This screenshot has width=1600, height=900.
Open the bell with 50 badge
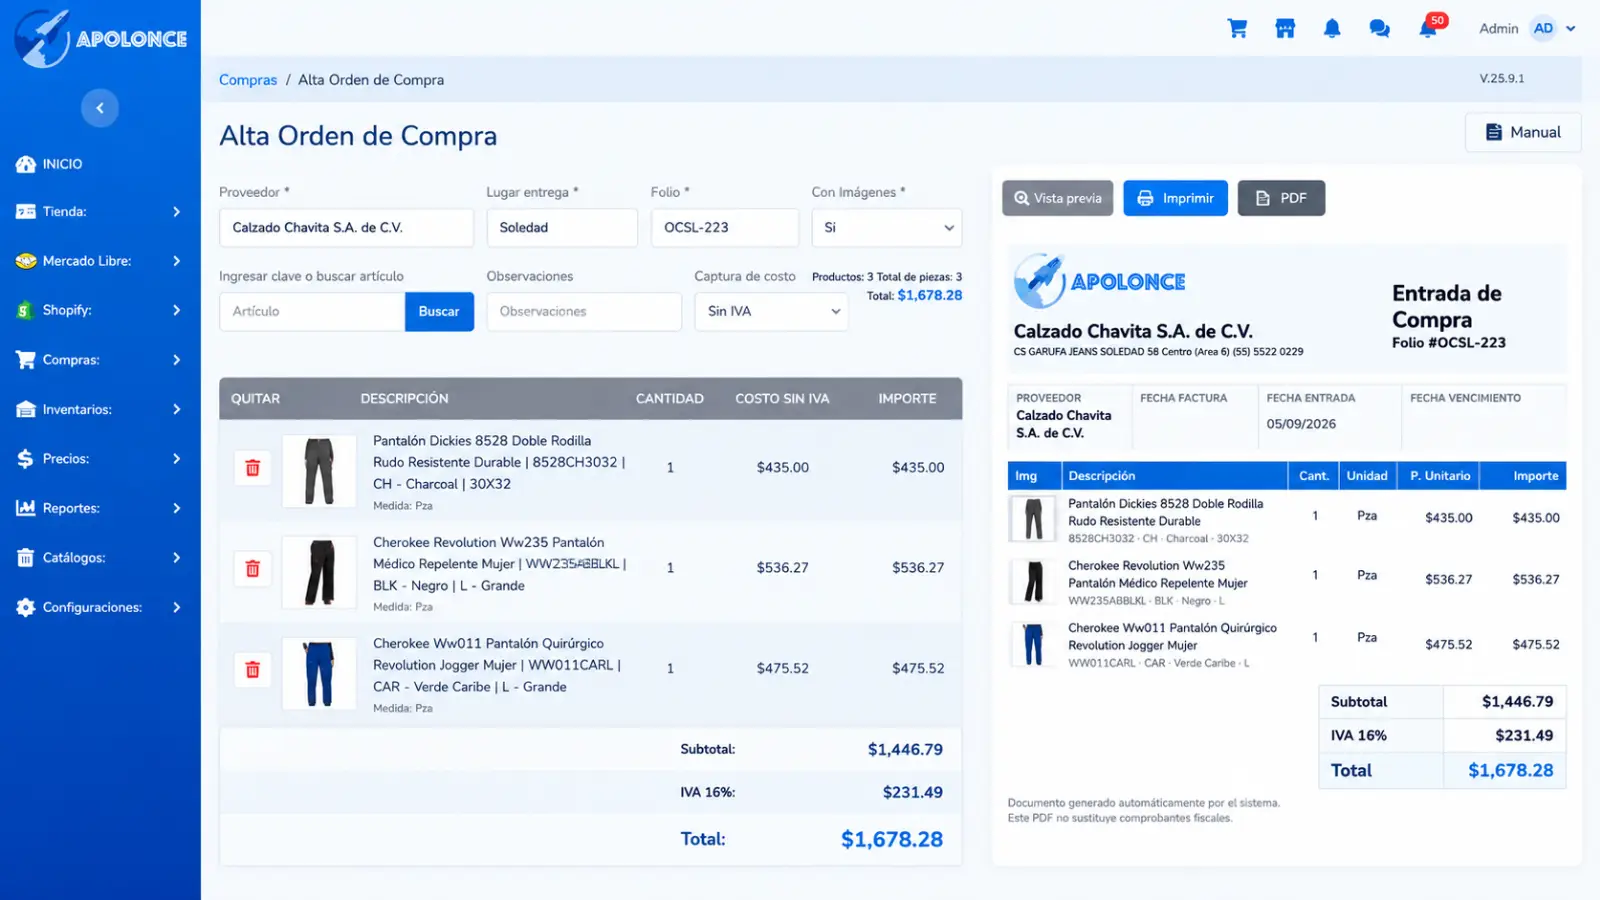pos(1430,26)
